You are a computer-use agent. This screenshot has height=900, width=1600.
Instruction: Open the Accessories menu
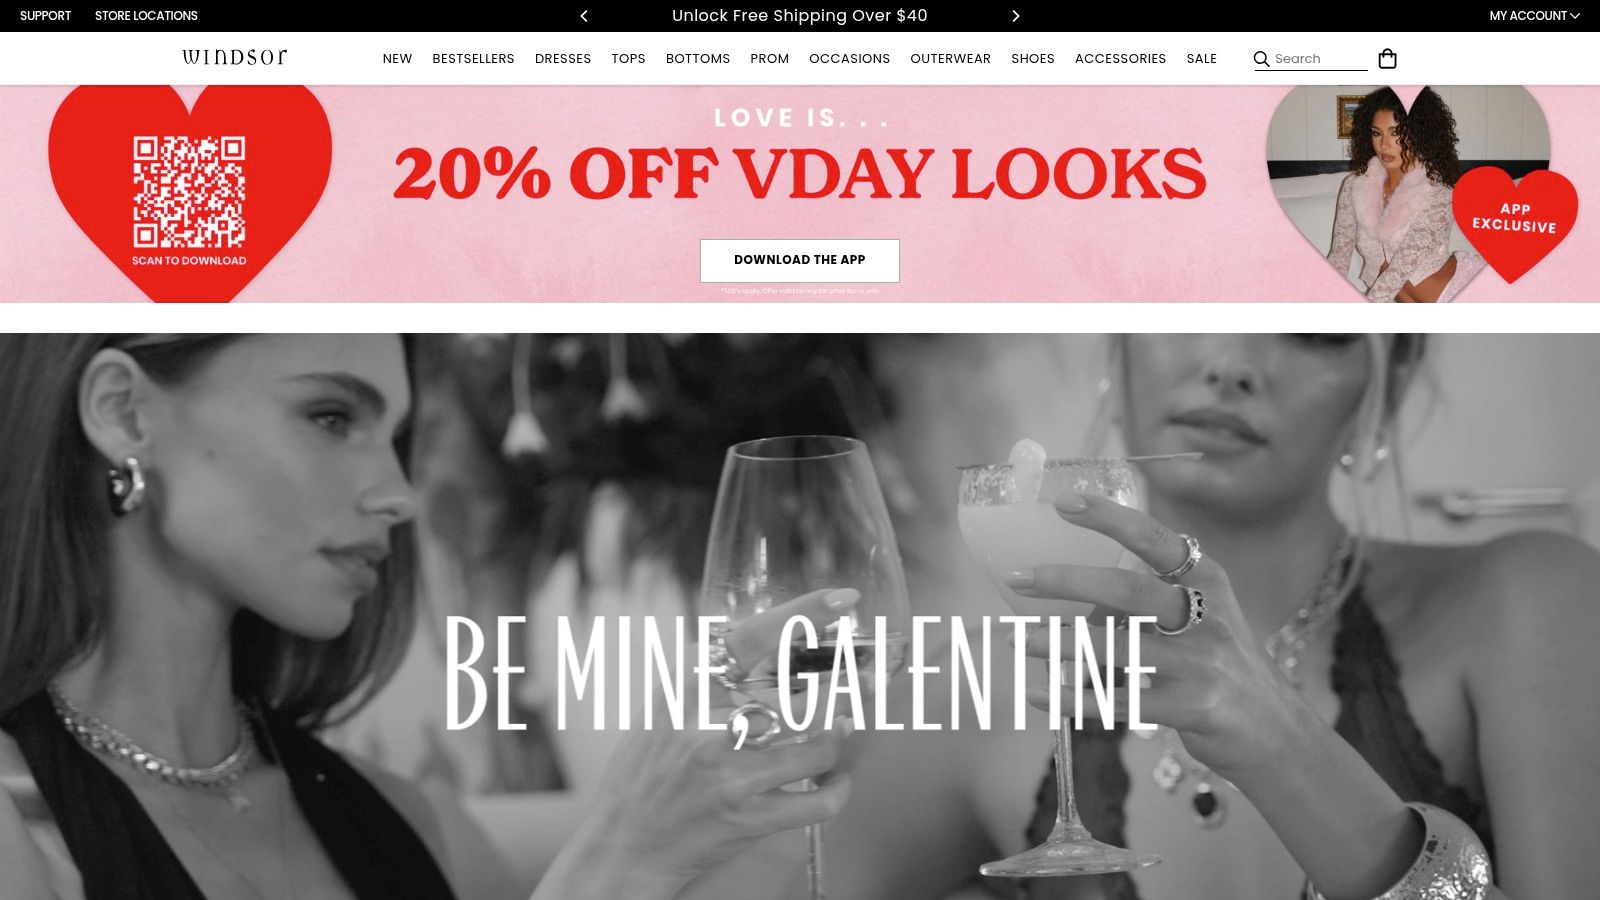[x=1120, y=59]
